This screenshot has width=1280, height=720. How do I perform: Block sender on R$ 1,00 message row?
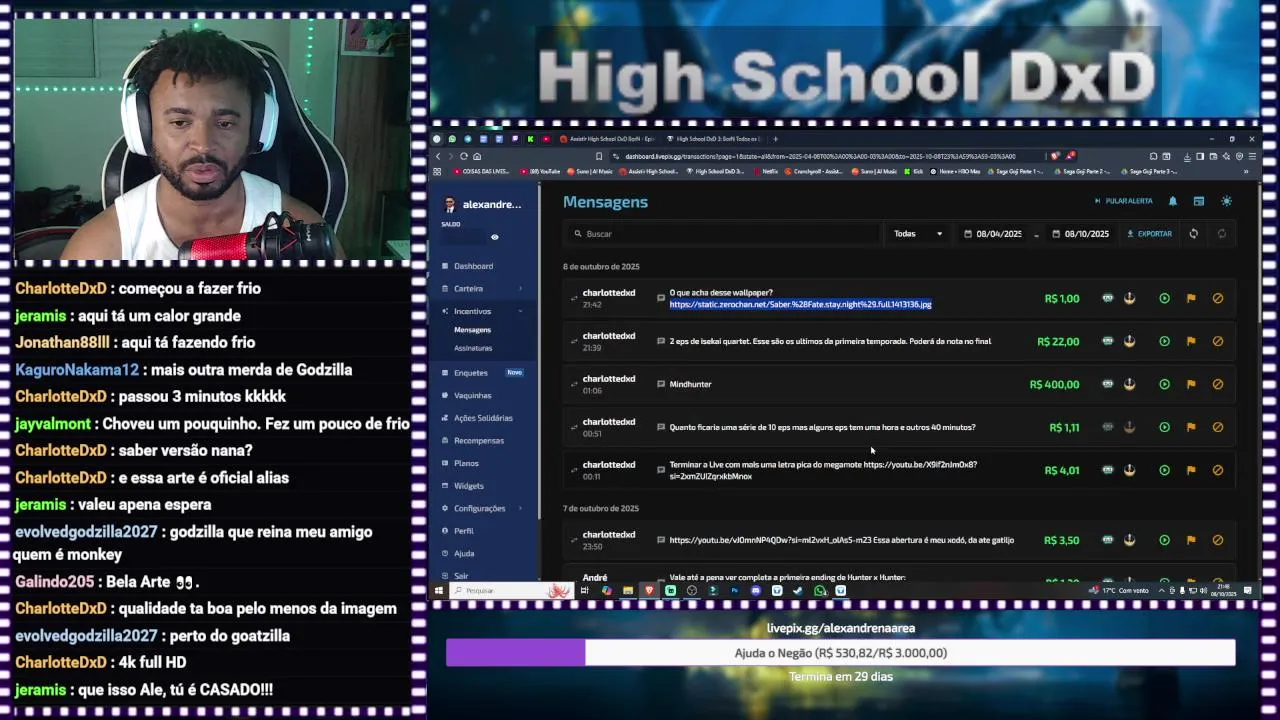coord(1218,298)
